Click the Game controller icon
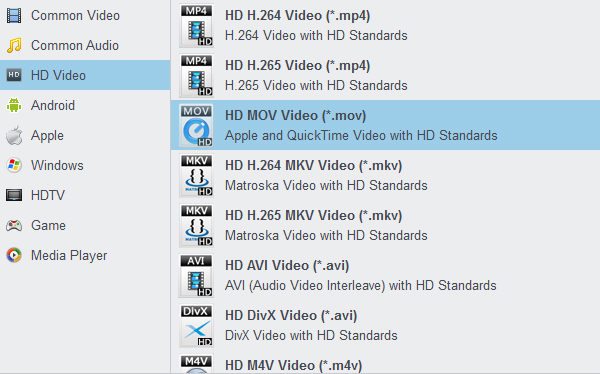The width and height of the screenshot is (600, 374). [14, 225]
